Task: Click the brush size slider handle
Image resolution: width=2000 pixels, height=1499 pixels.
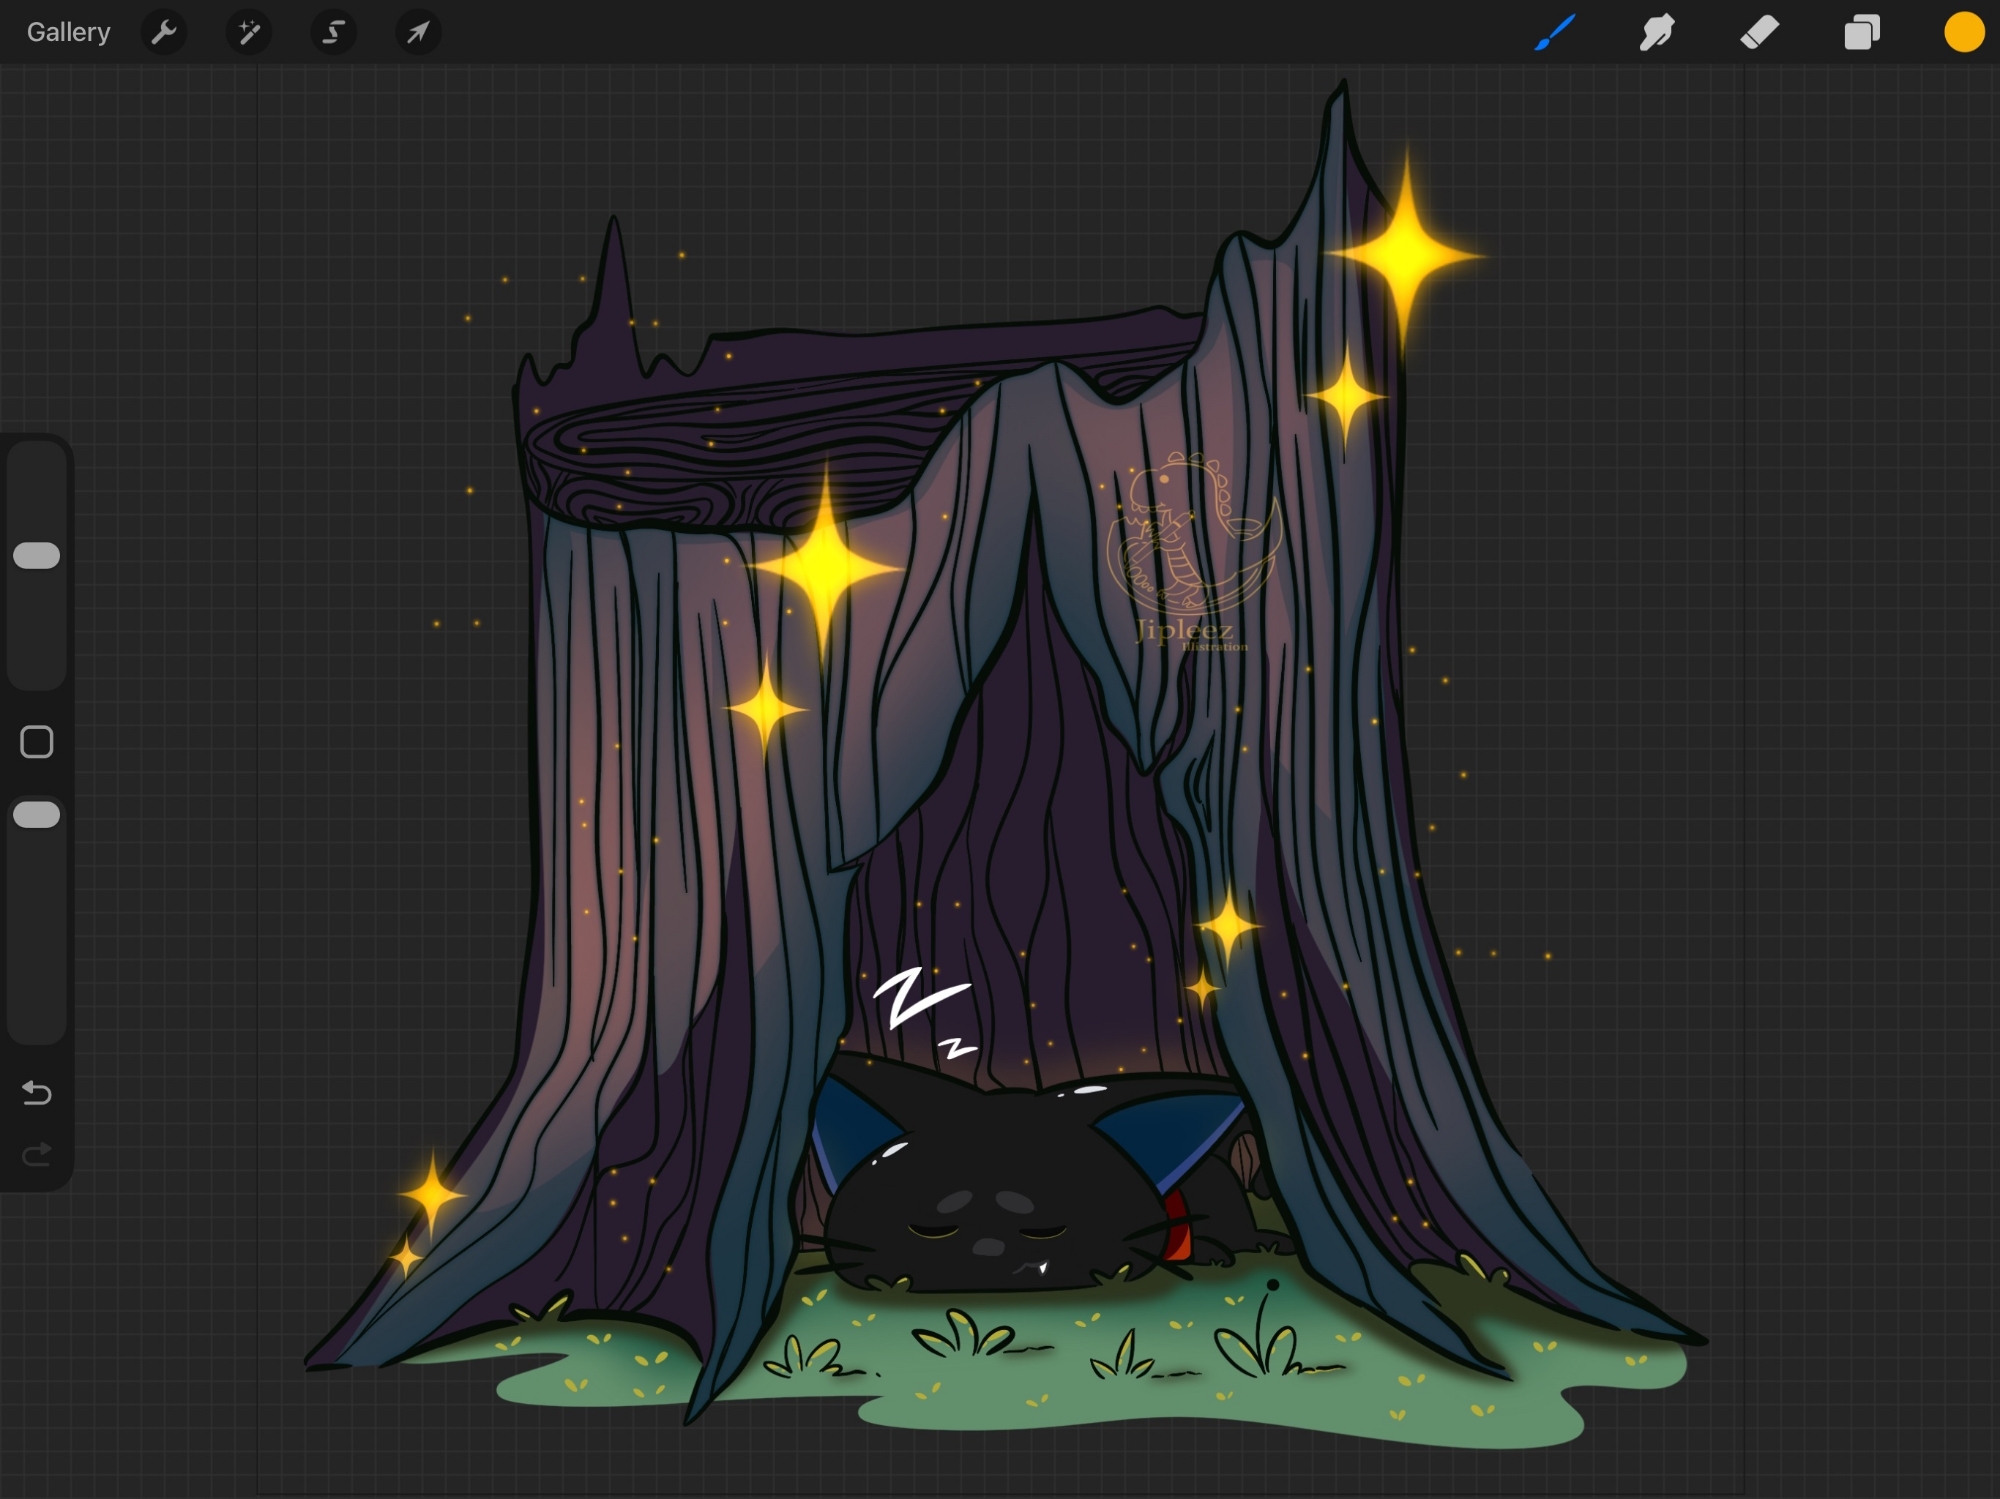Action: click(x=37, y=556)
